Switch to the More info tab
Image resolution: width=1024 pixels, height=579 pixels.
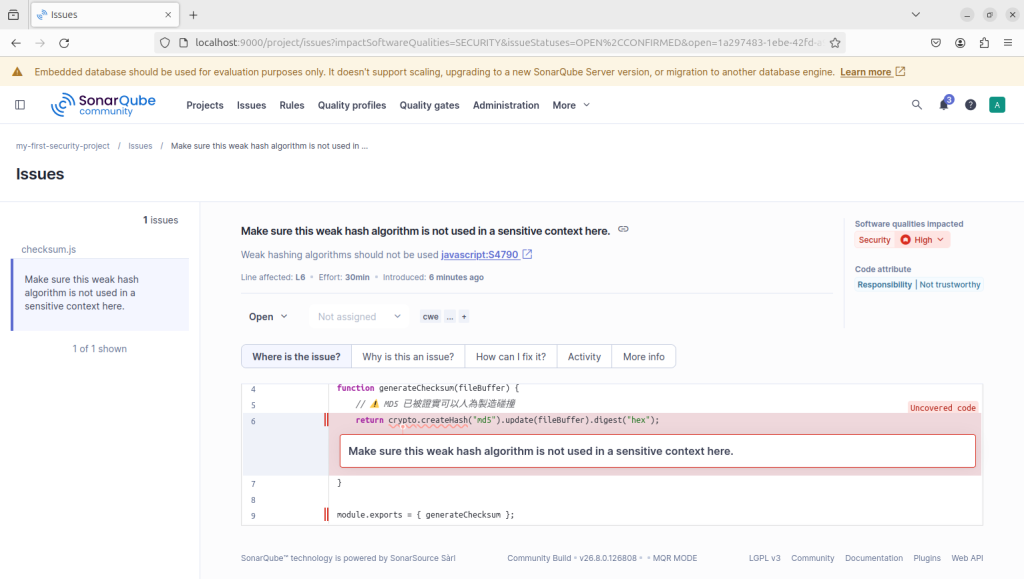[643, 356]
